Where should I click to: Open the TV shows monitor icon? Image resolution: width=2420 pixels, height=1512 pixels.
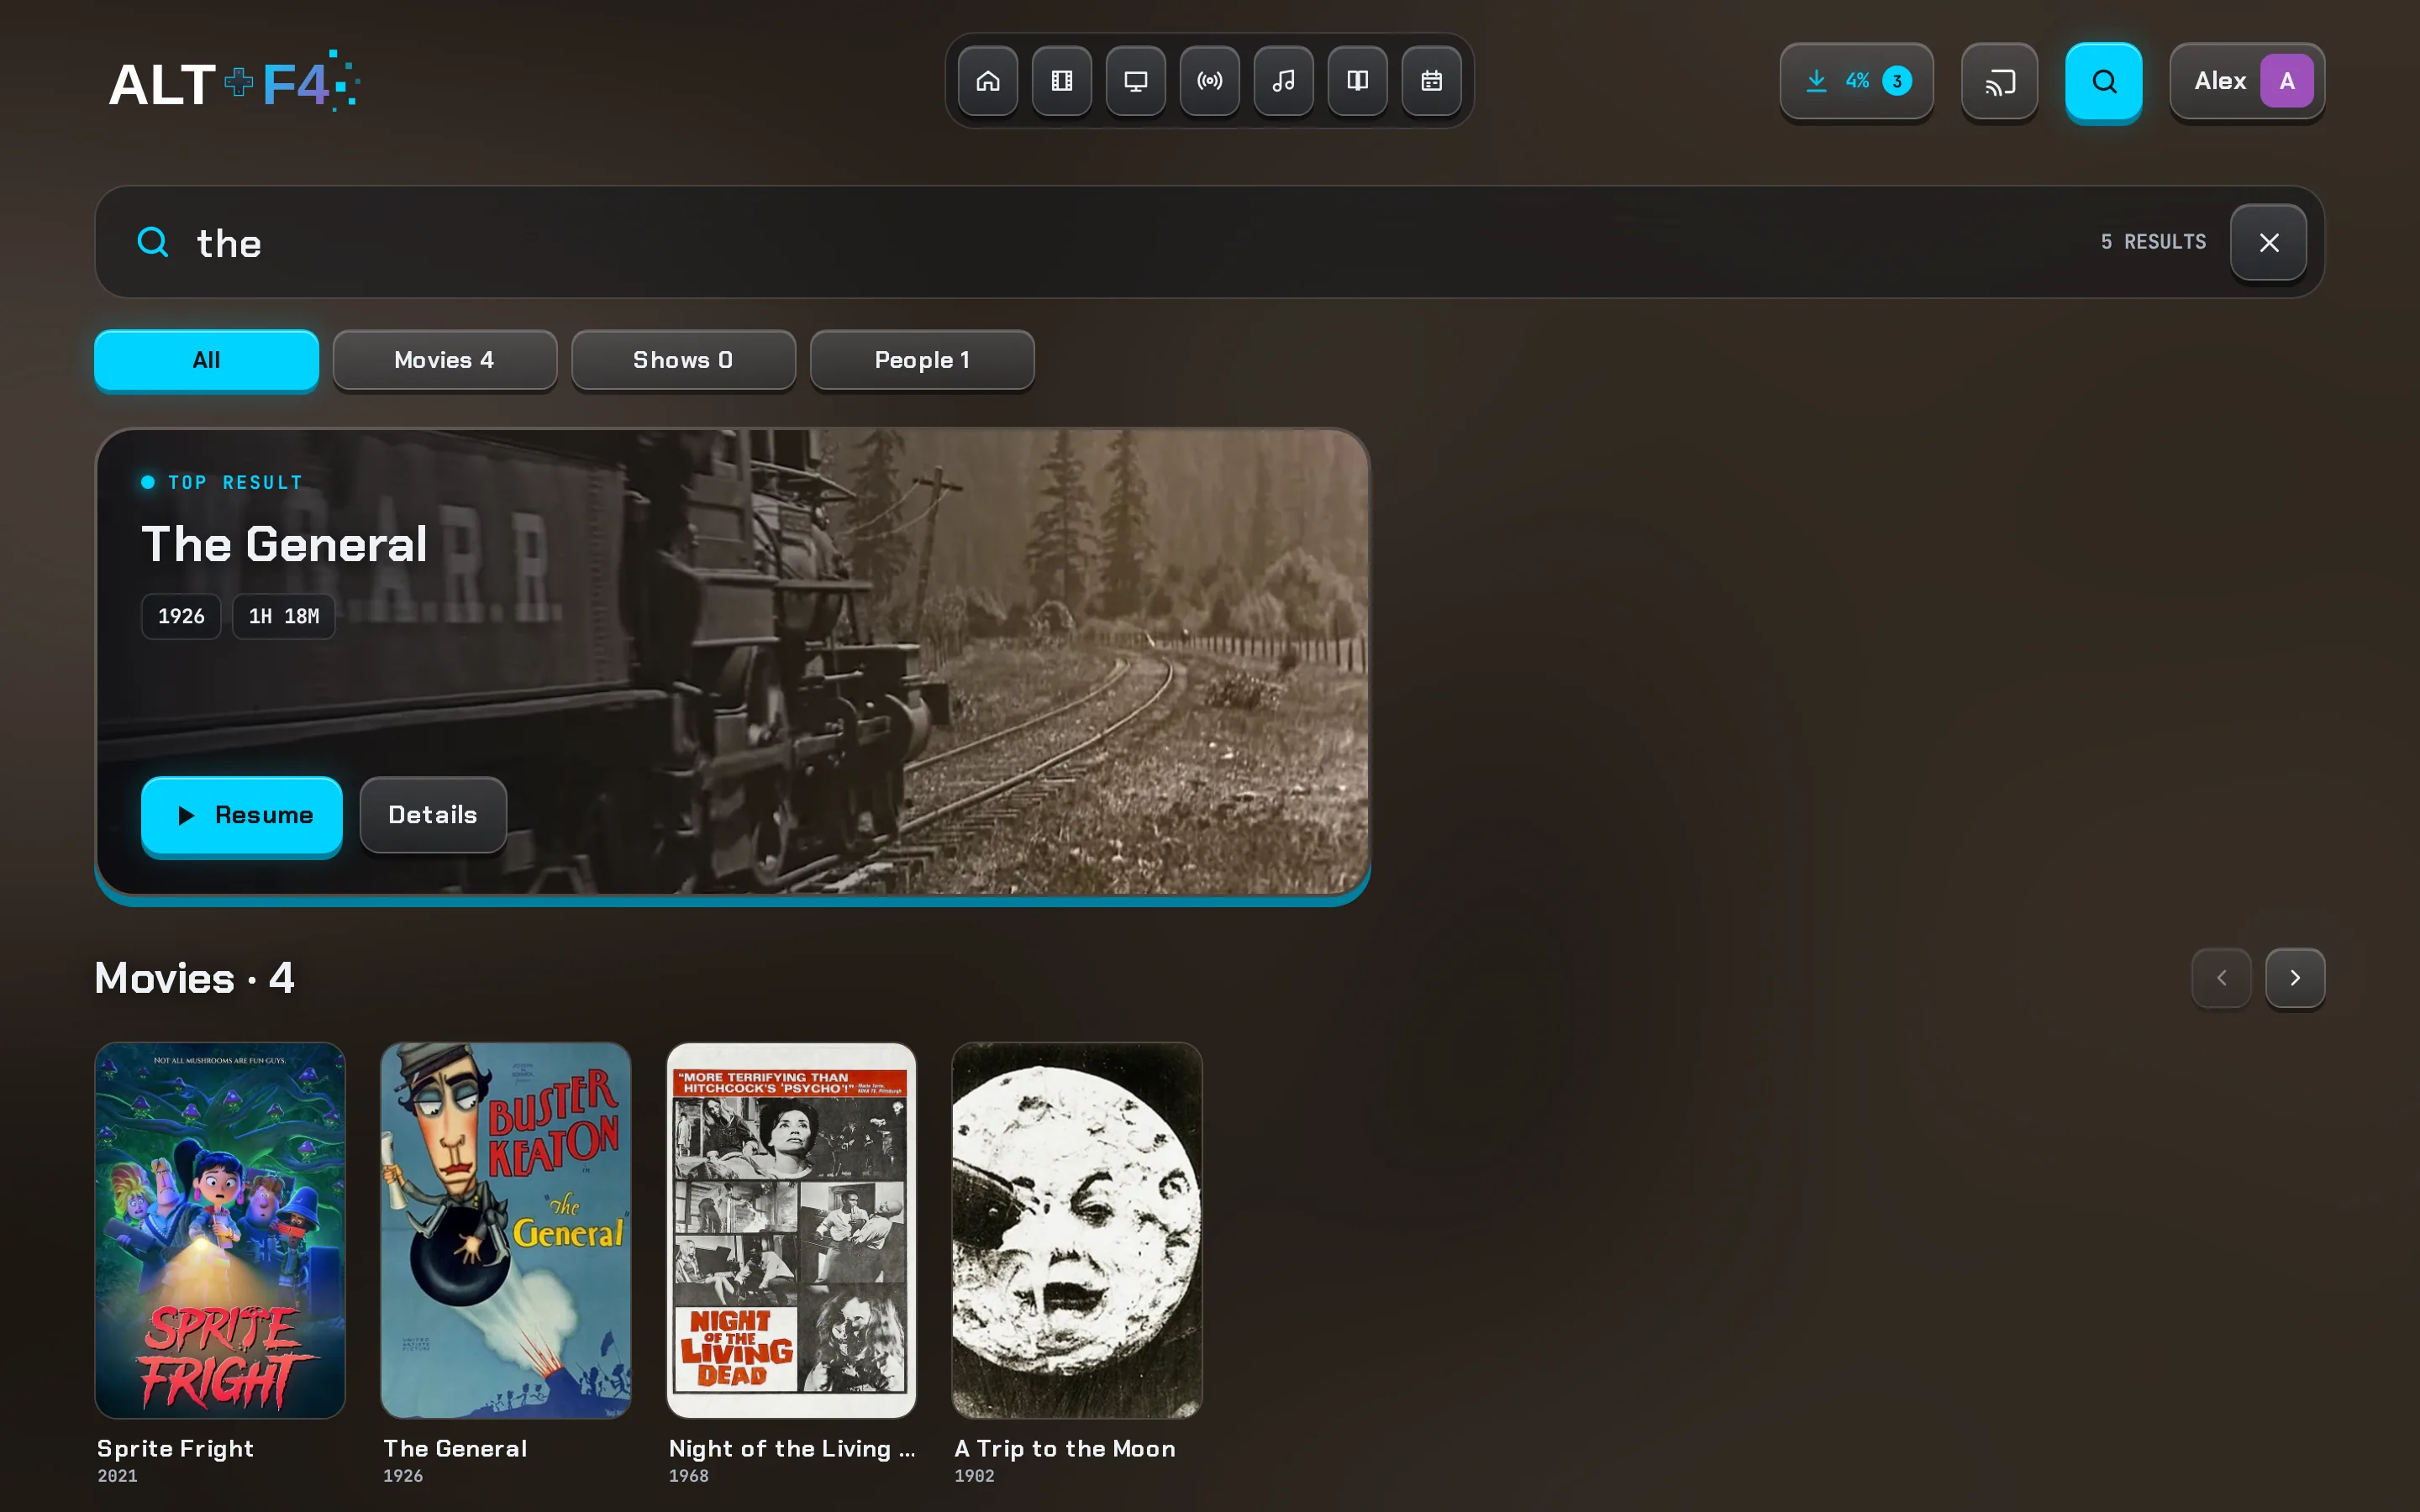pos(1136,81)
